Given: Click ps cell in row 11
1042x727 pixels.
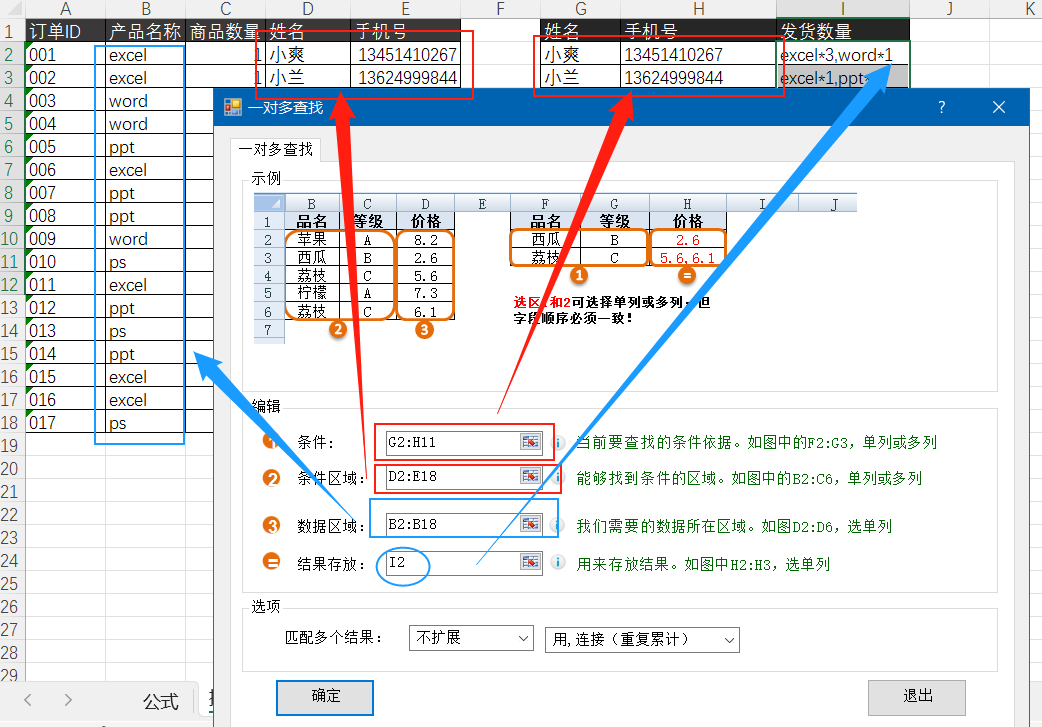Looking at the screenshot, I should tap(146, 262).
